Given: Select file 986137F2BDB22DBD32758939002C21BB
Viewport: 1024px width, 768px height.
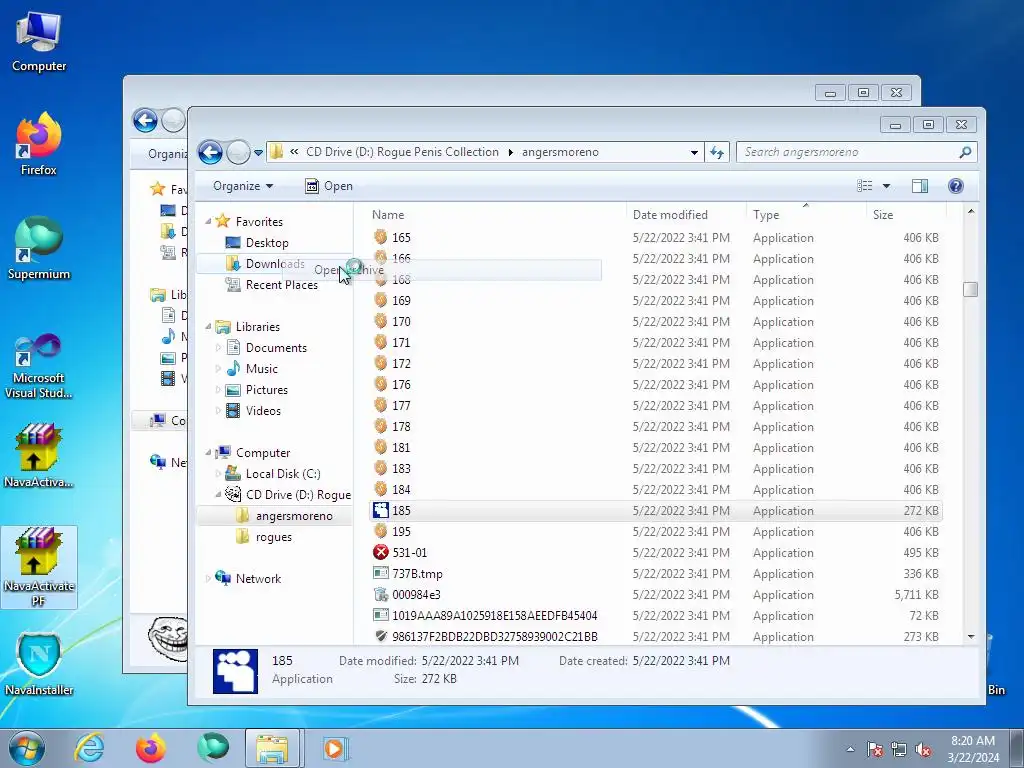Looking at the screenshot, I should (656, 637).
